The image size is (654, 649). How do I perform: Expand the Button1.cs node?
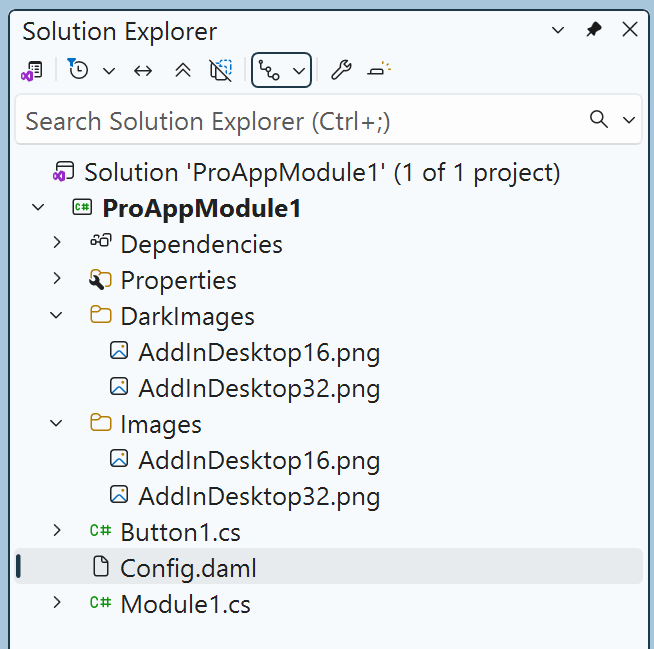[57, 531]
